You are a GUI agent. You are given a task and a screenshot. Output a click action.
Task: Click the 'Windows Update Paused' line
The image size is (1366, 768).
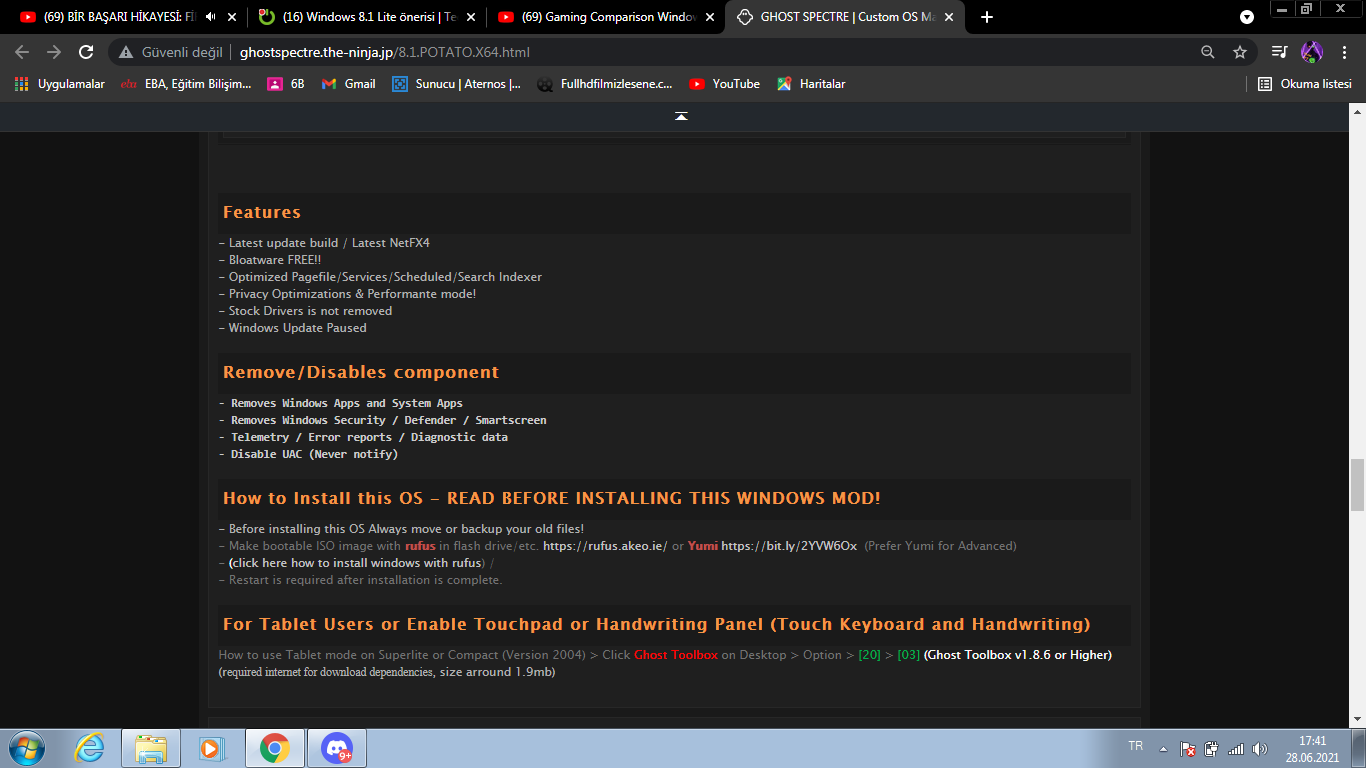click(x=293, y=328)
